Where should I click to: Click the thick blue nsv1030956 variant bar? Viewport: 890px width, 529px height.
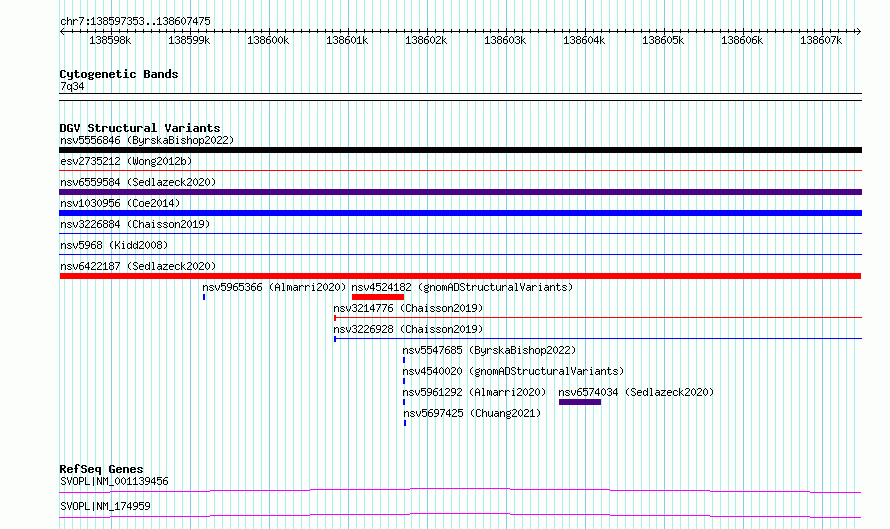460,213
